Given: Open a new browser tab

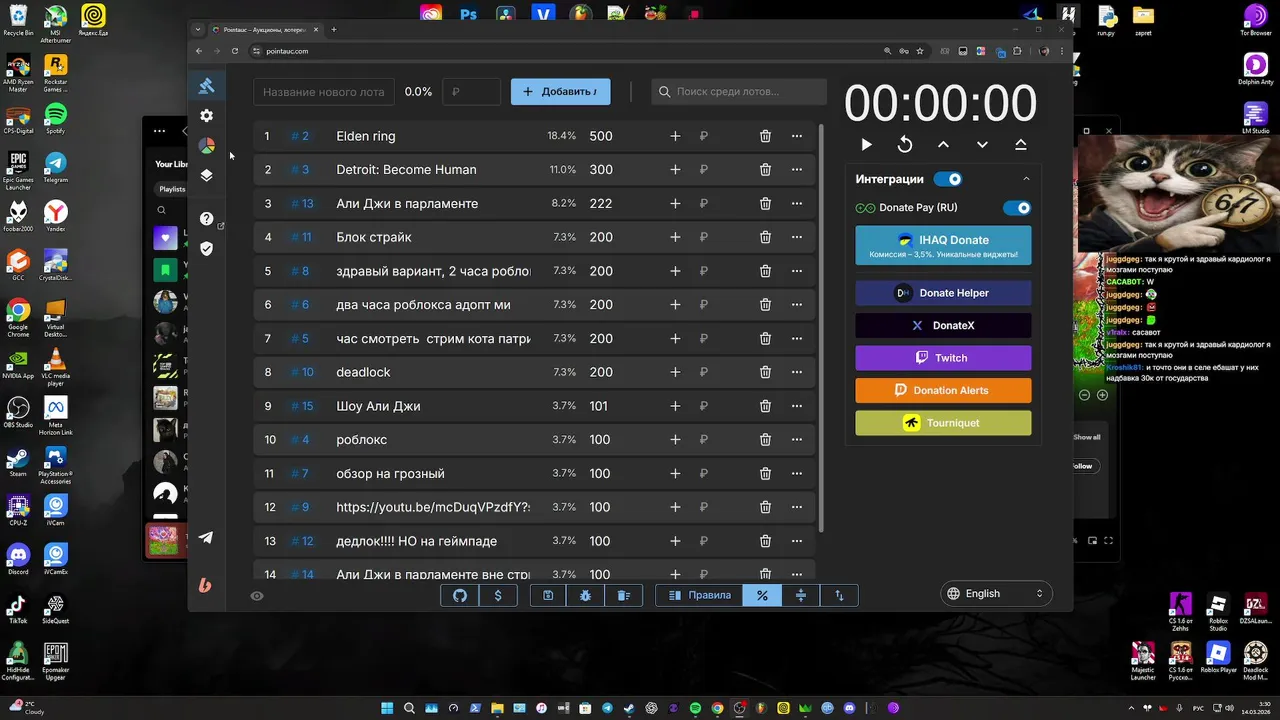Looking at the screenshot, I should tap(334, 30).
